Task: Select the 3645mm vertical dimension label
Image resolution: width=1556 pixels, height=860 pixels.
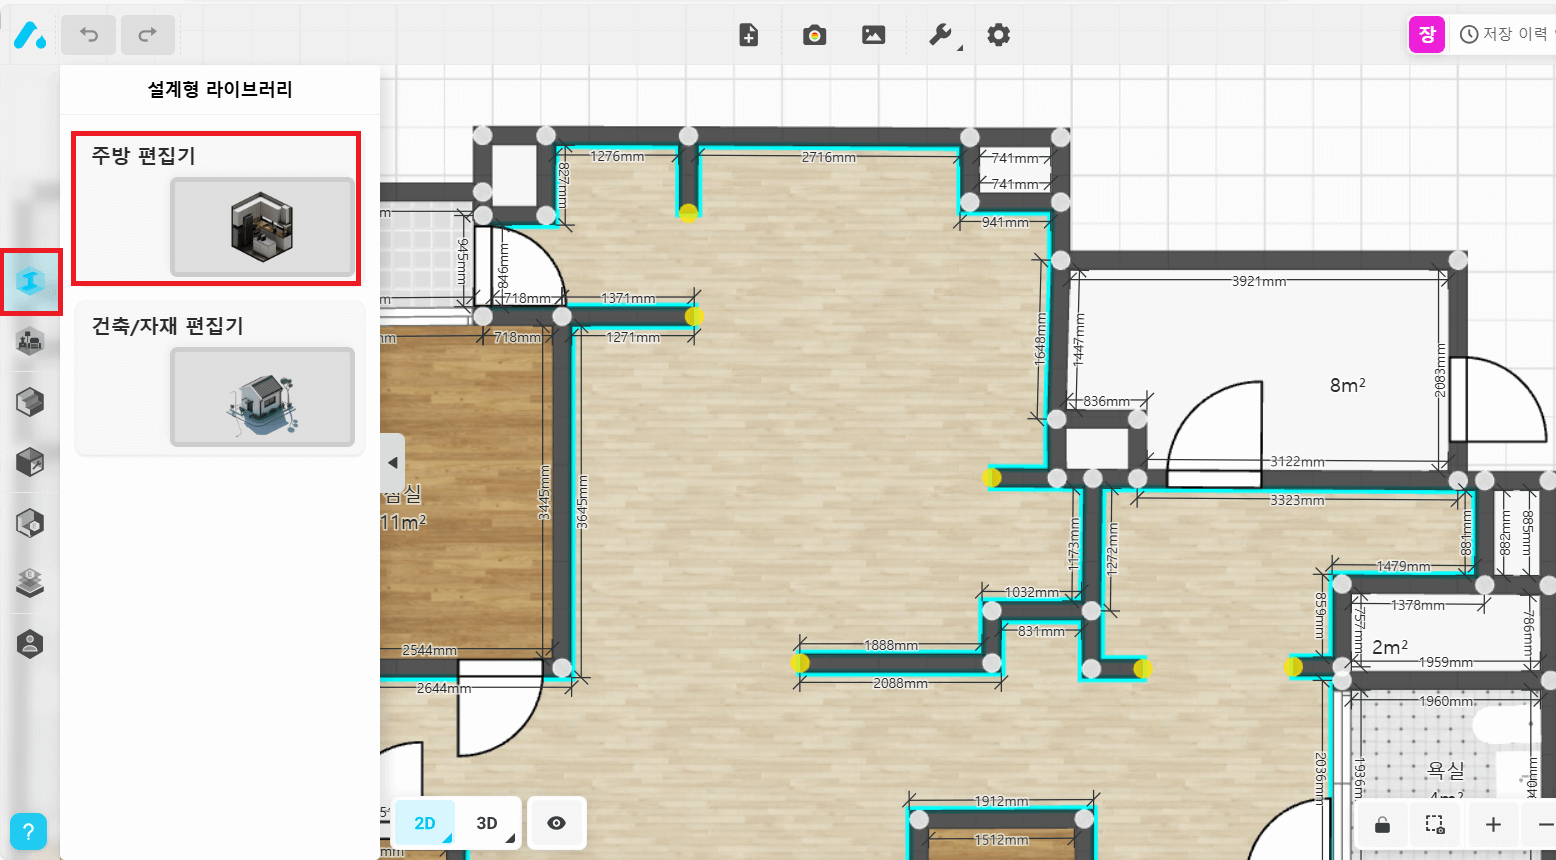Action: [x=582, y=501]
